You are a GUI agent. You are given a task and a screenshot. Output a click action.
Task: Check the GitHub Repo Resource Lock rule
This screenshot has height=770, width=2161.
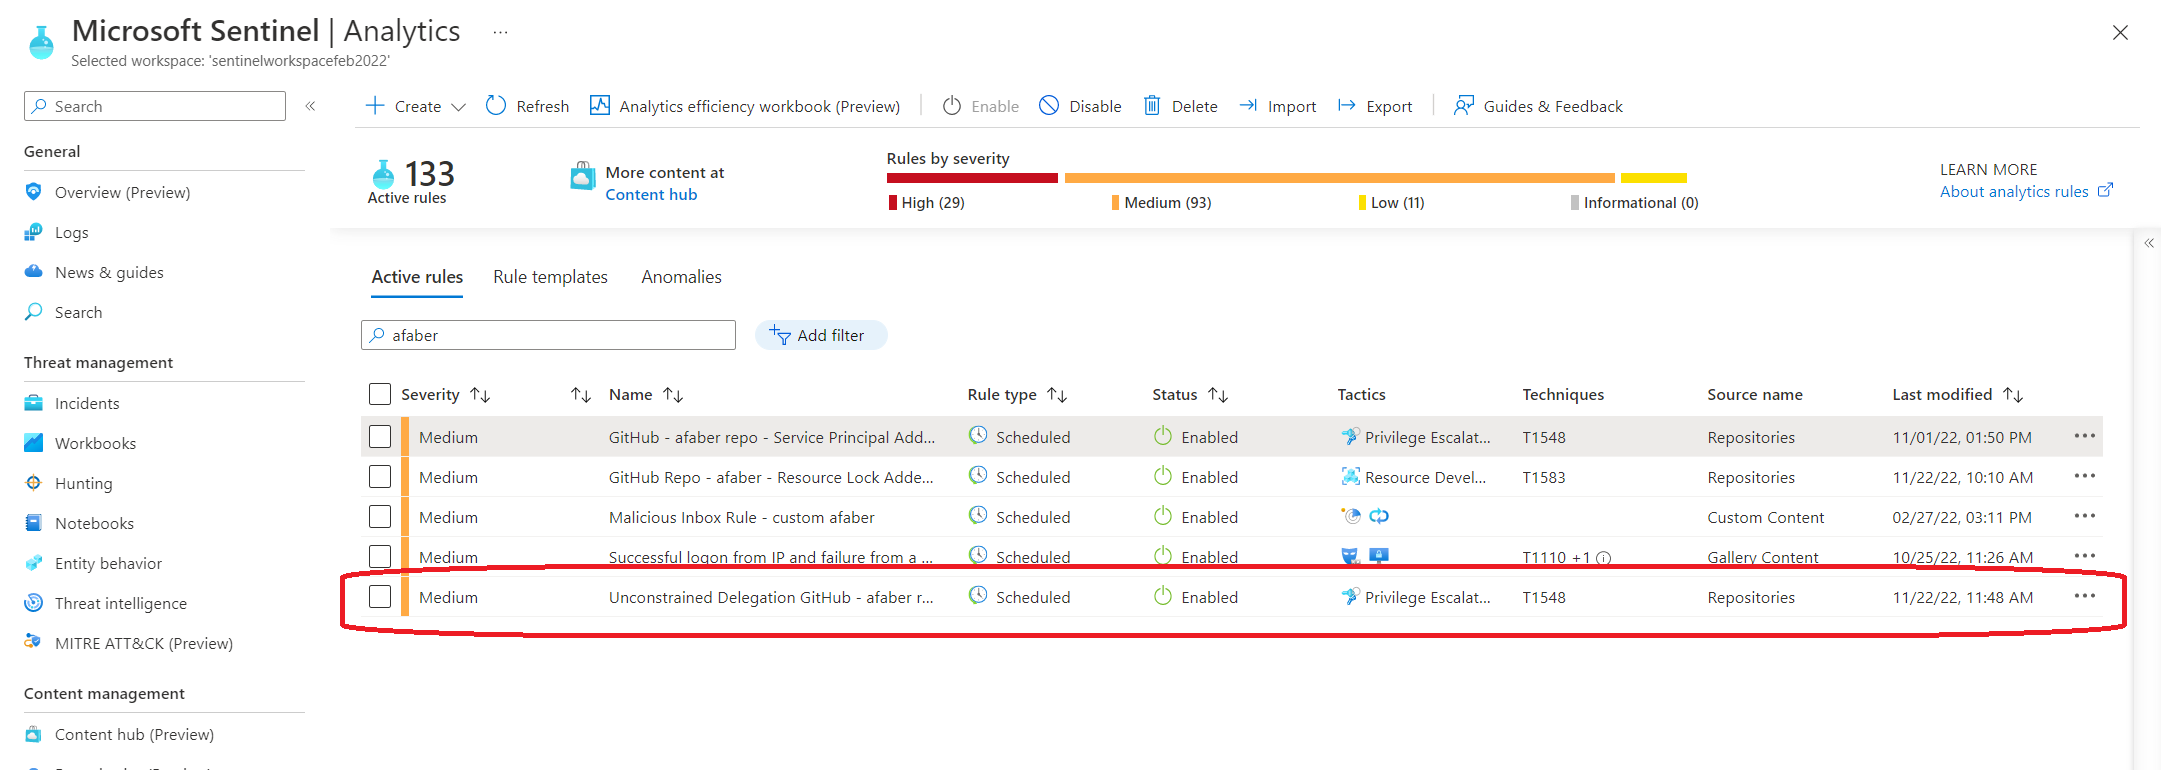[x=380, y=477]
